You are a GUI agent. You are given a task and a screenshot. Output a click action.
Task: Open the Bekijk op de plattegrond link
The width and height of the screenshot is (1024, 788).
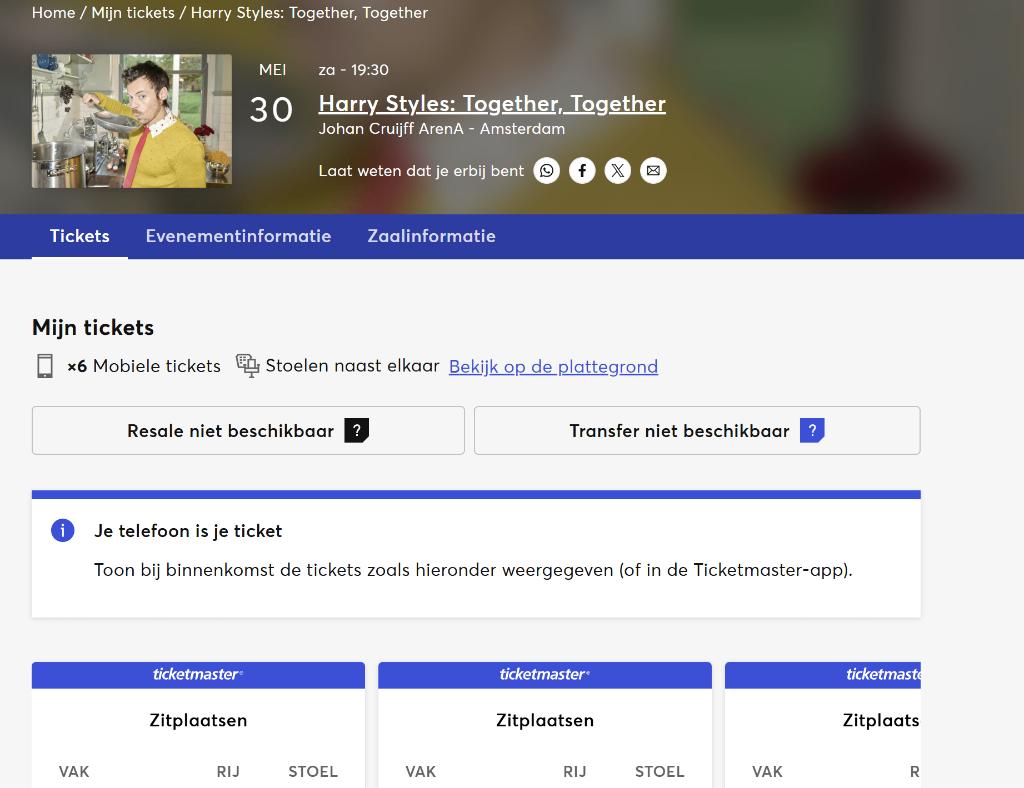(x=553, y=367)
